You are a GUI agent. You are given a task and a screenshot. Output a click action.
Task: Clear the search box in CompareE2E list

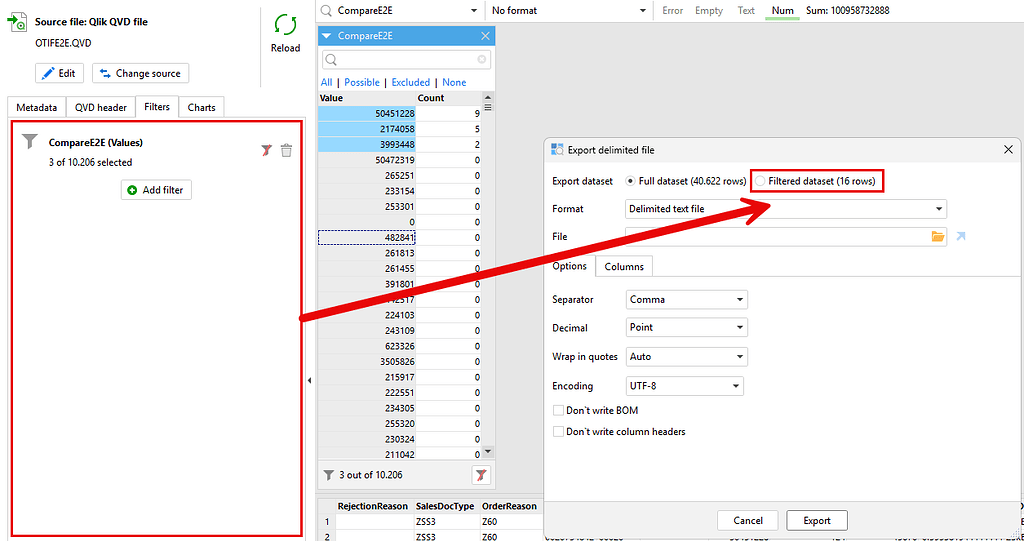[x=482, y=59]
